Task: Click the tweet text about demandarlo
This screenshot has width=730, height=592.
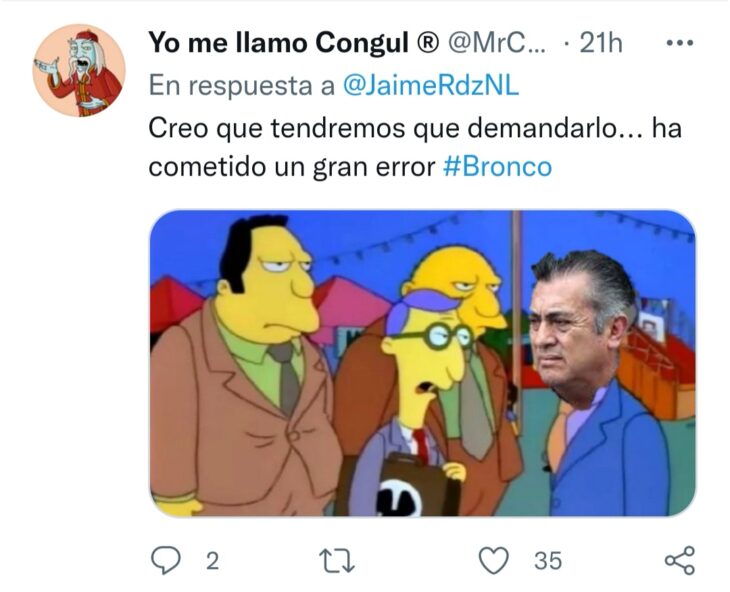Action: click(415, 148)
